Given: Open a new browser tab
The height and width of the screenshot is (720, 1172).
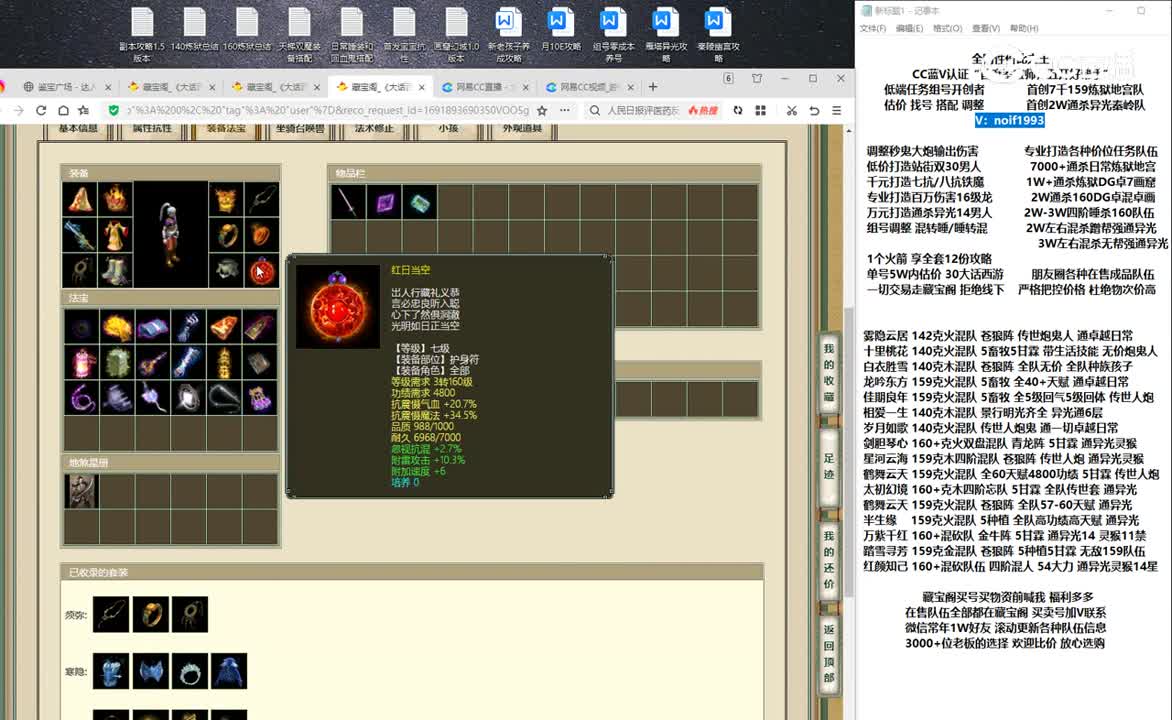Looking at the screenshot, I should pyautogui.click(x=653, y=87).
